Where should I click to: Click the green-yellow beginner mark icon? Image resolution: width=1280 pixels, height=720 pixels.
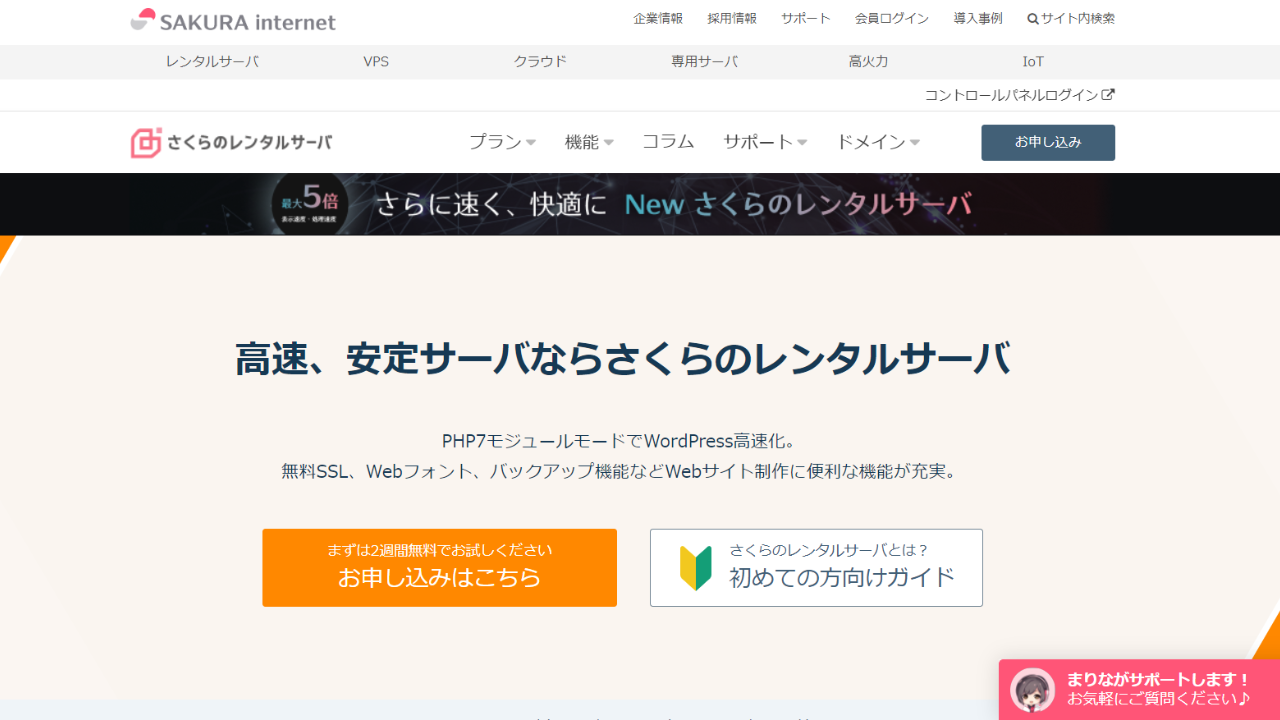(x=695, y=568)
